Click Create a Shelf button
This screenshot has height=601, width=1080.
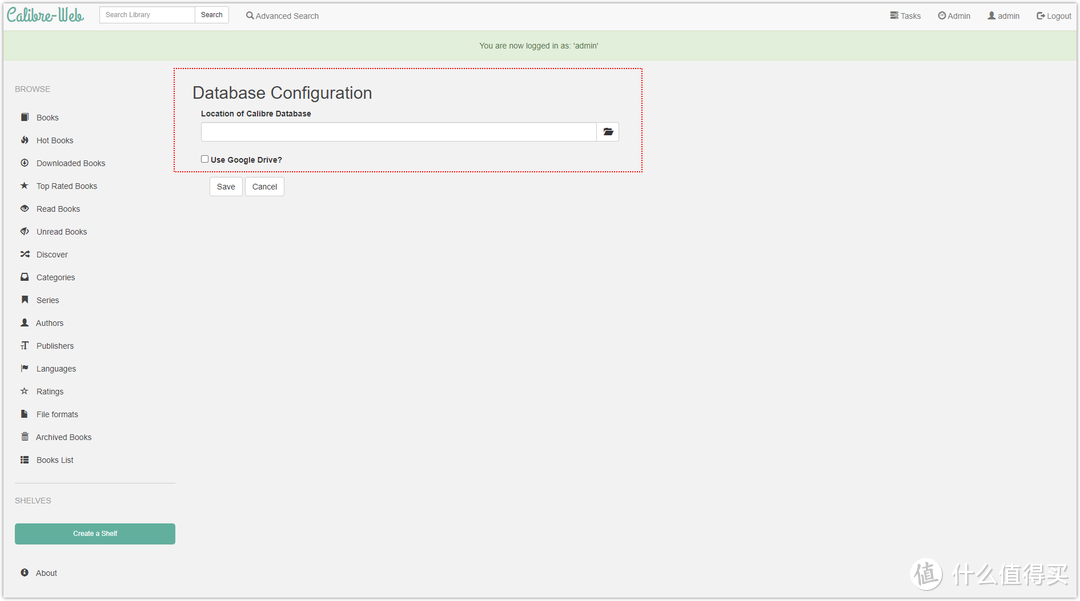tap(95, 534)
